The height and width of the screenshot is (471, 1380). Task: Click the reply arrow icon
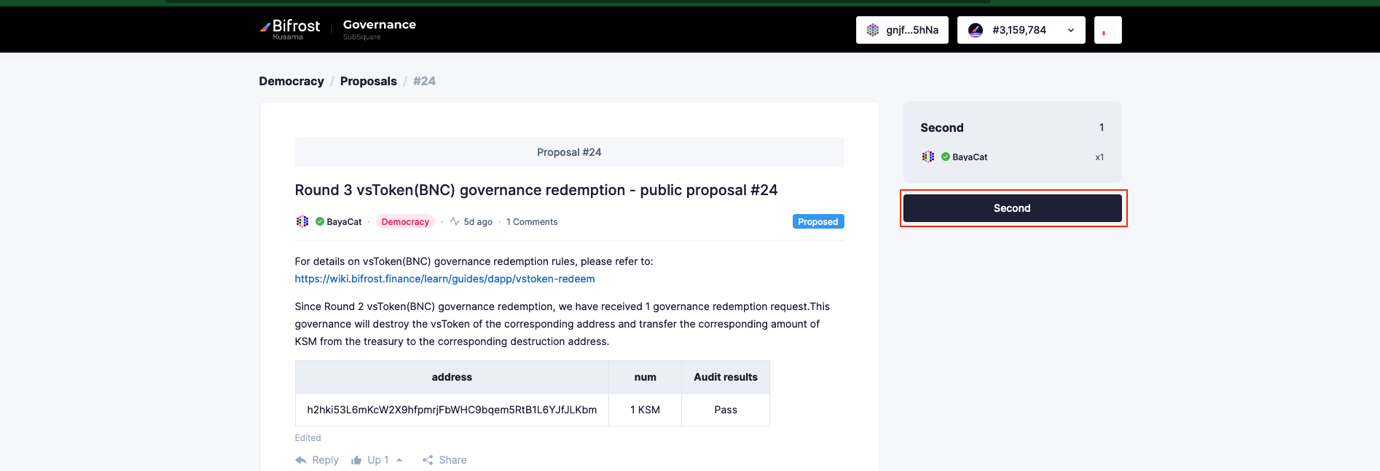pyautogui.click(x=301, y=460)
